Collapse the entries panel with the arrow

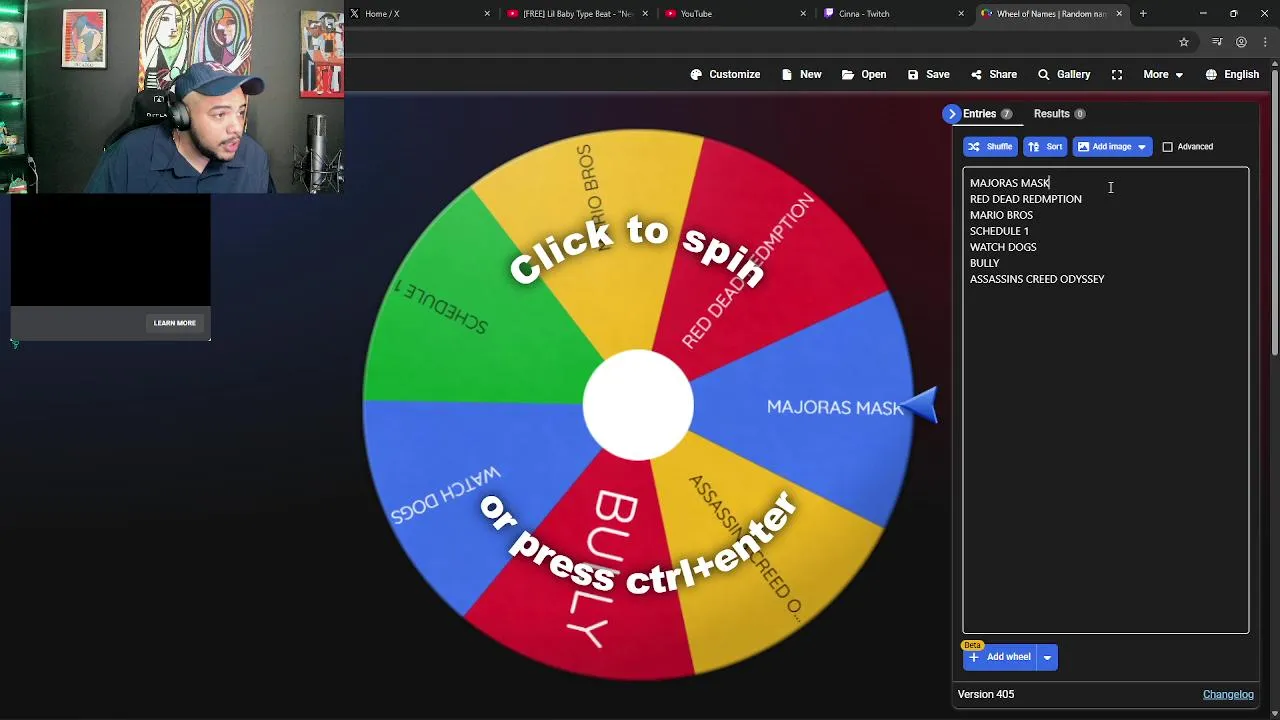(952, 114)
